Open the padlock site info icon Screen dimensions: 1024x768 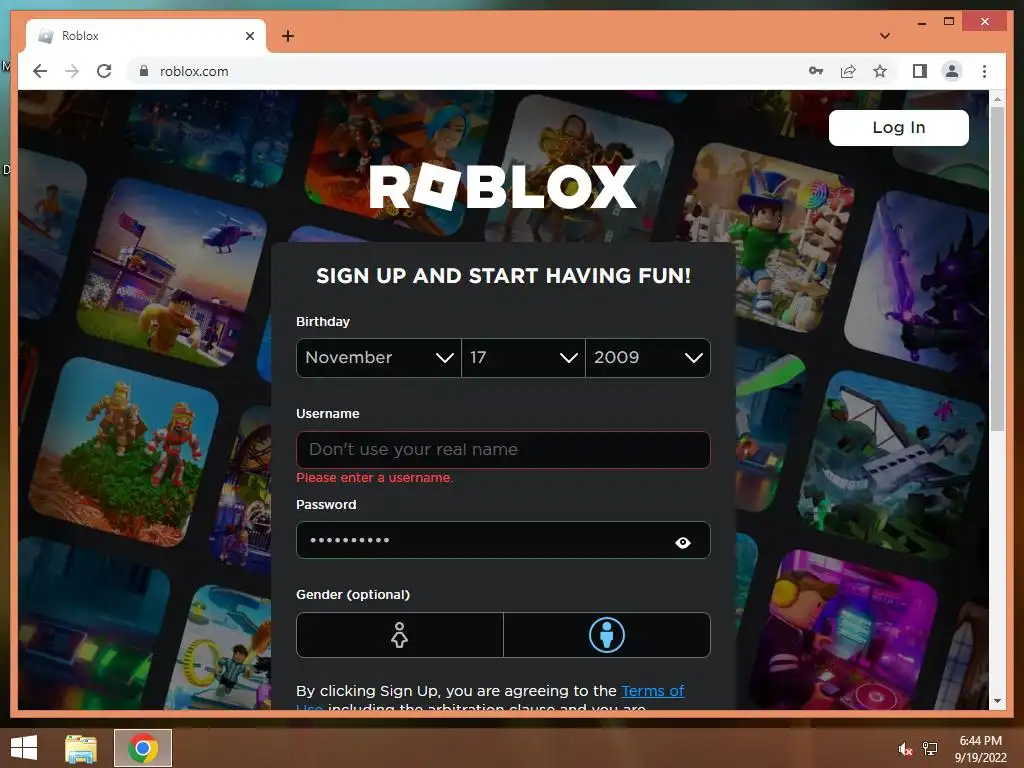(x=144, y=71)
